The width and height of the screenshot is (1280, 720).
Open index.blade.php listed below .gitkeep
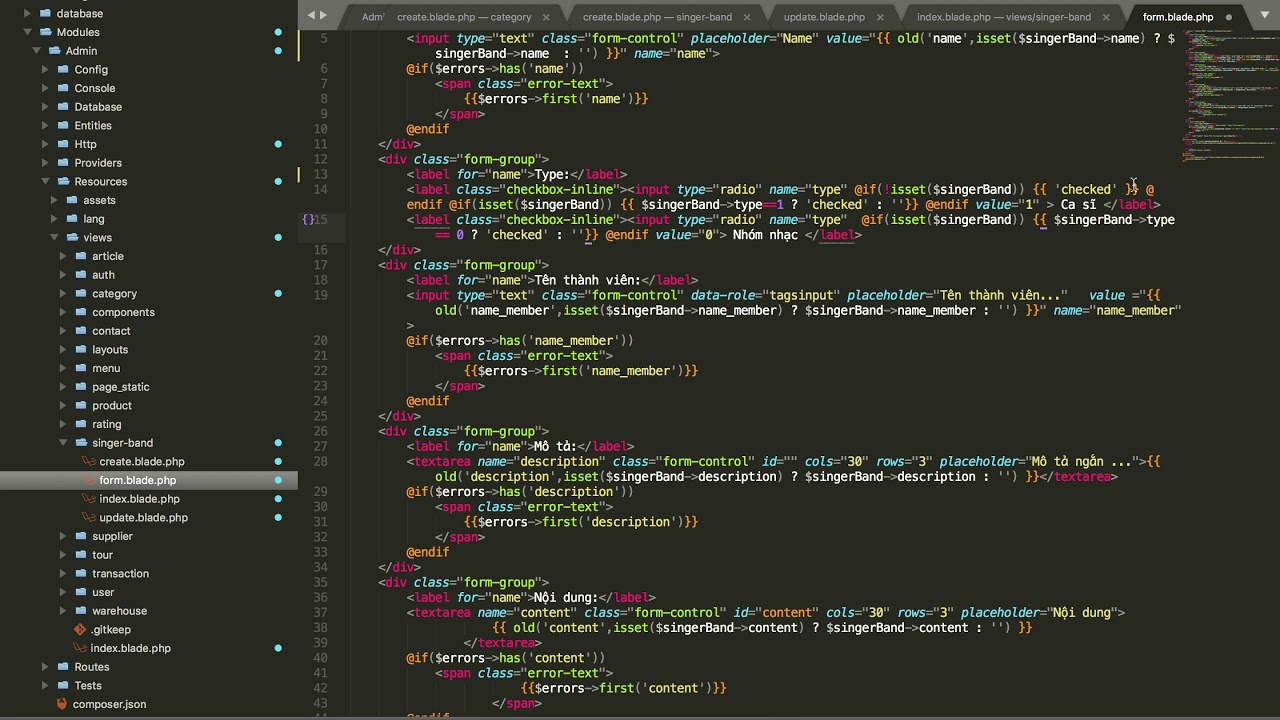[x=130, y=648]
